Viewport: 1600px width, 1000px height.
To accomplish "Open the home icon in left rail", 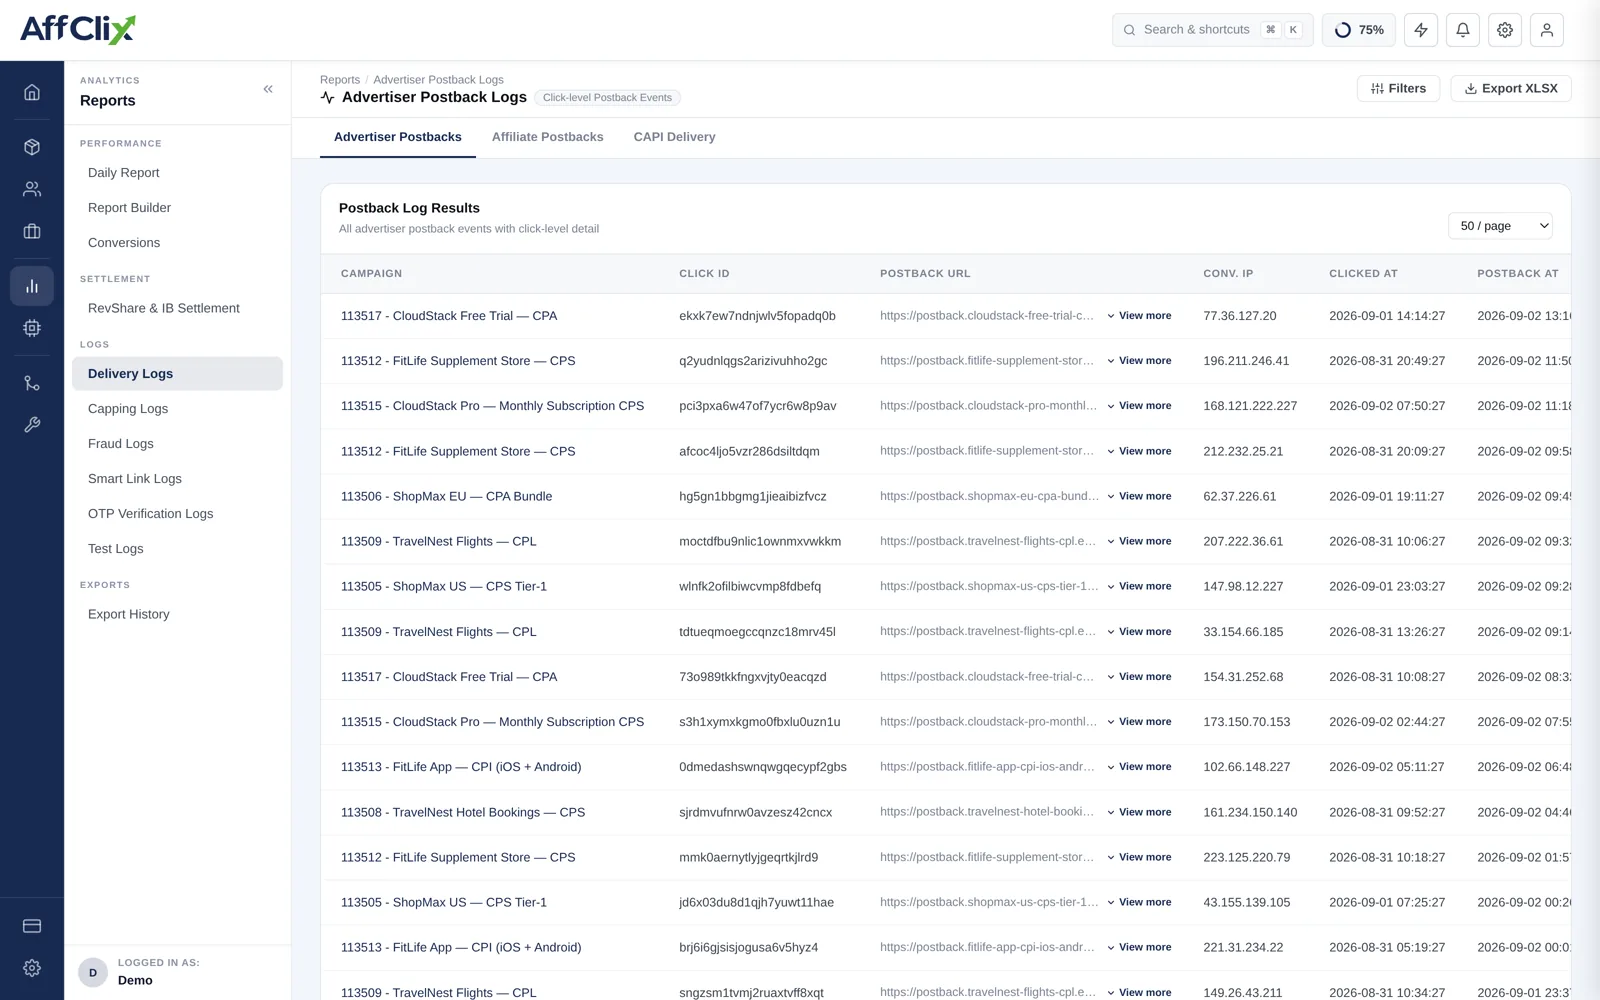I will point(32,92).
